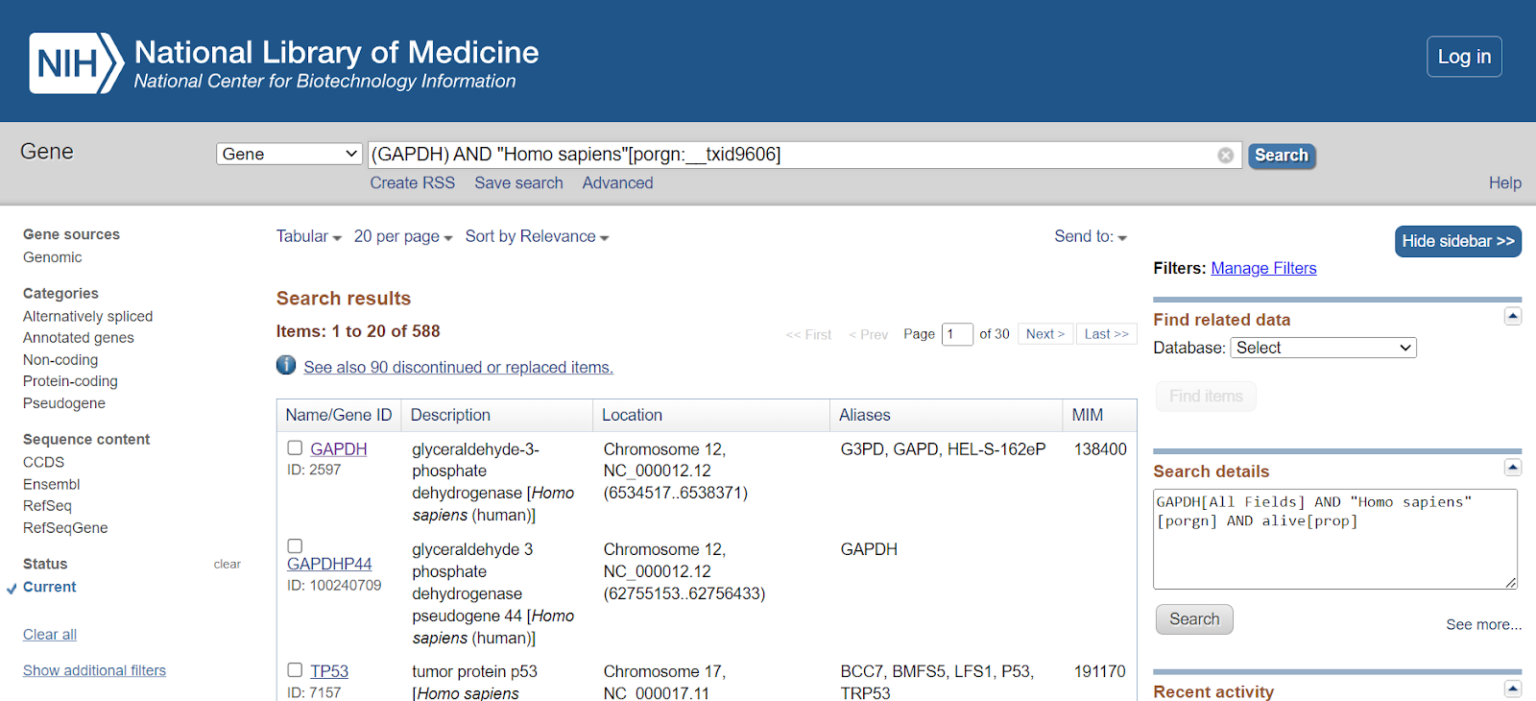Select the GAPDHP44 result checkbox
Screen dimensions: 1536x701
coord(295,546)
